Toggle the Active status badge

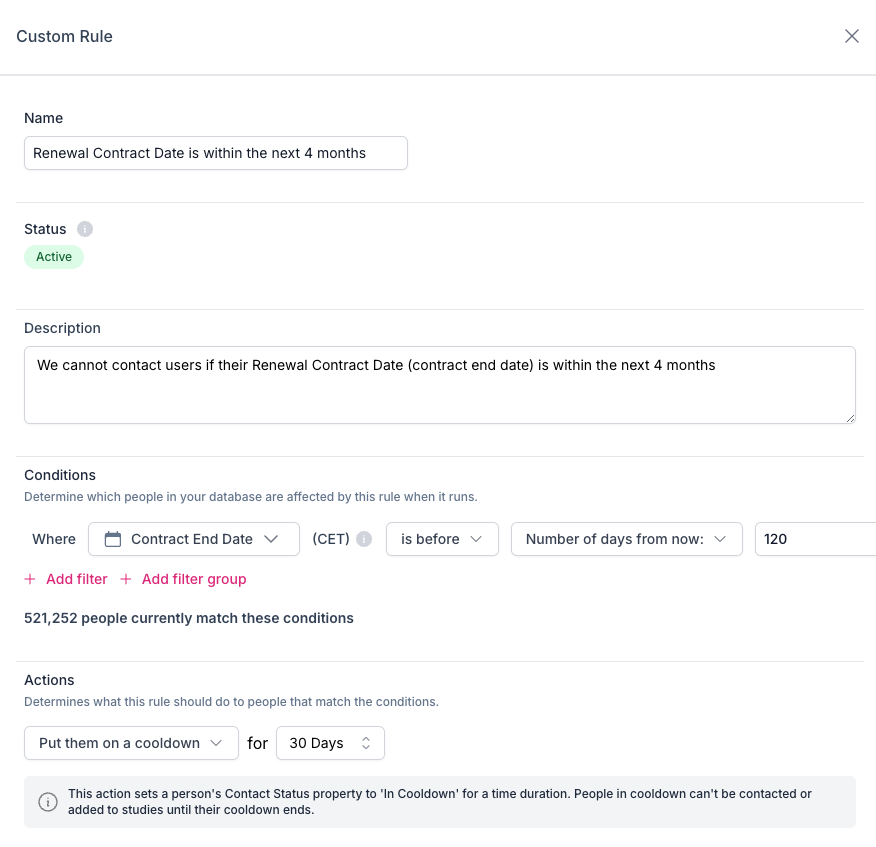54,257
